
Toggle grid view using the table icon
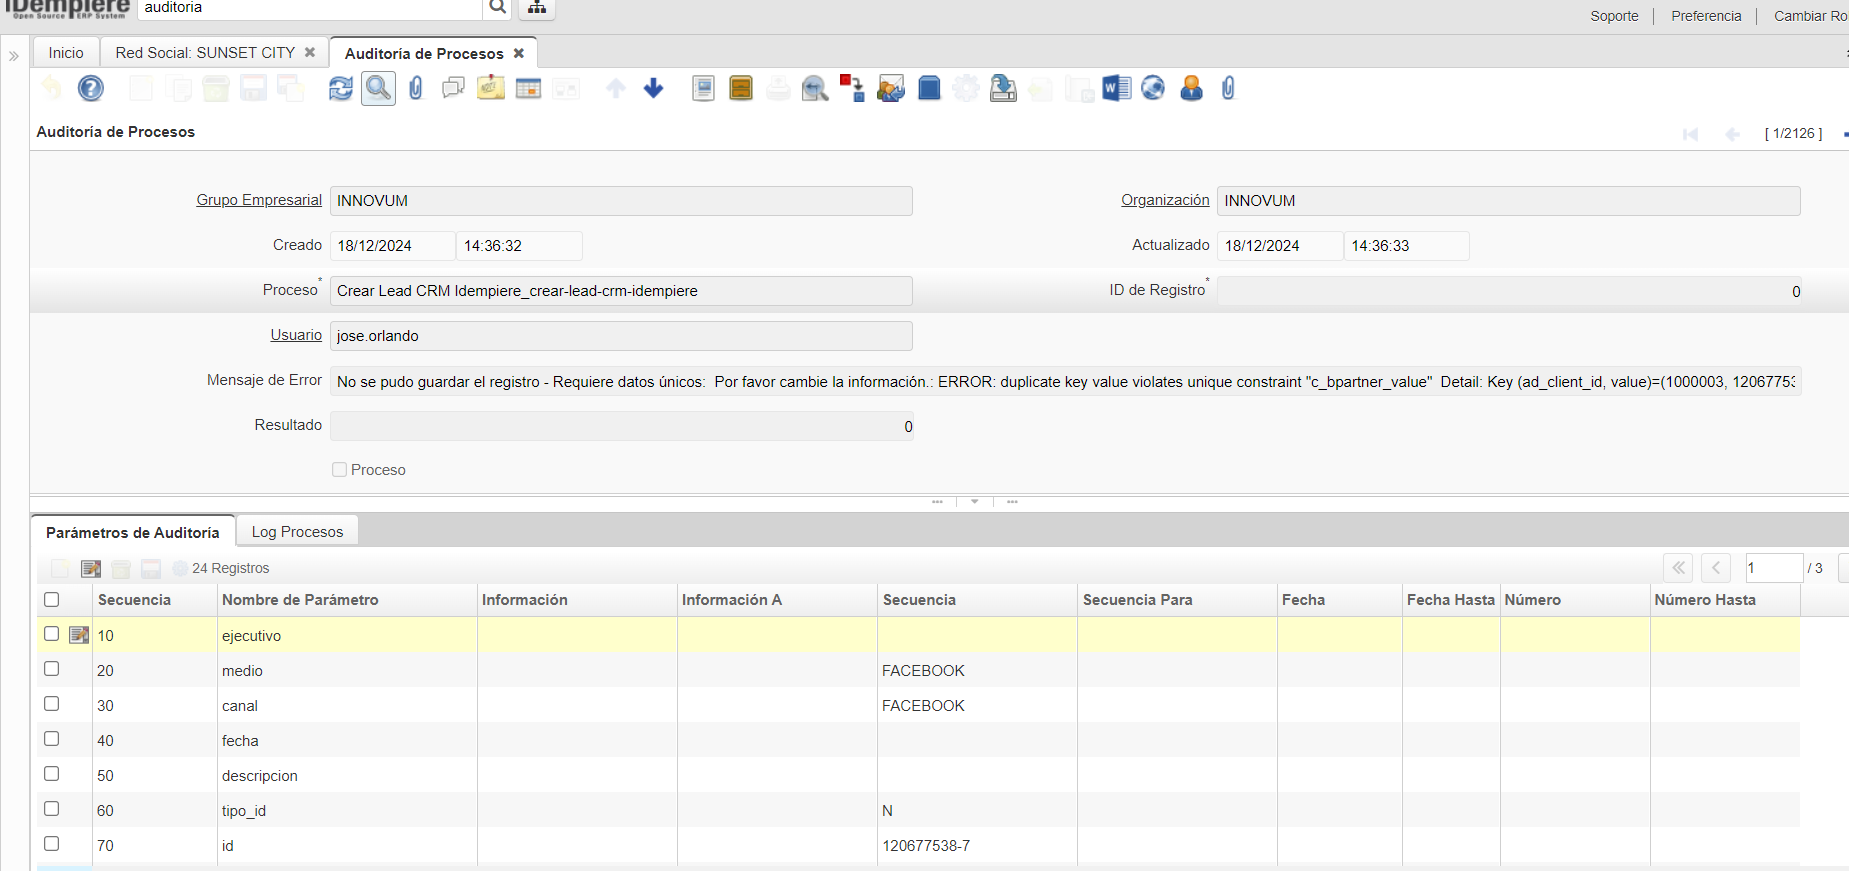[528, 89]
